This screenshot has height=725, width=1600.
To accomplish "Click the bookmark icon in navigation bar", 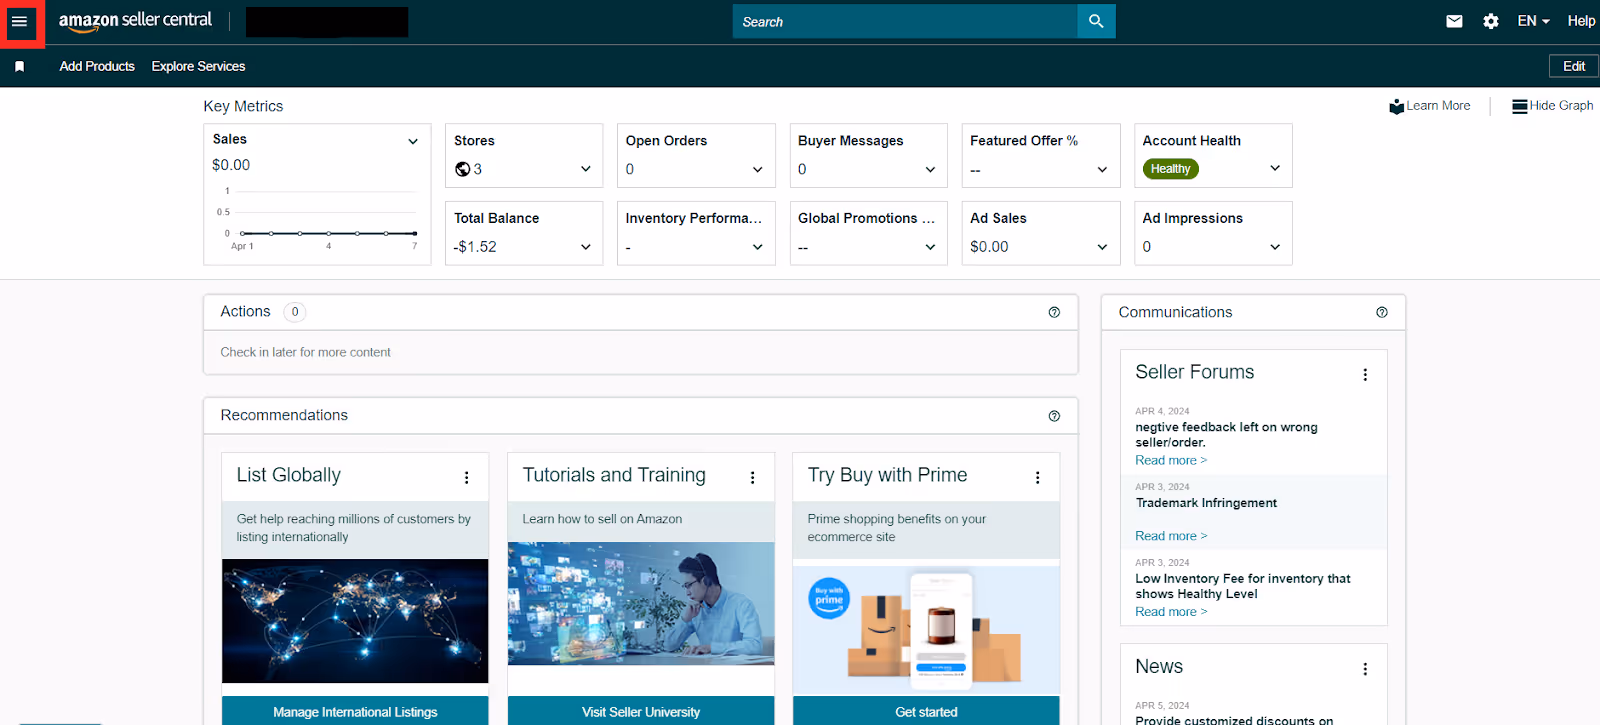I will (19, 66).
